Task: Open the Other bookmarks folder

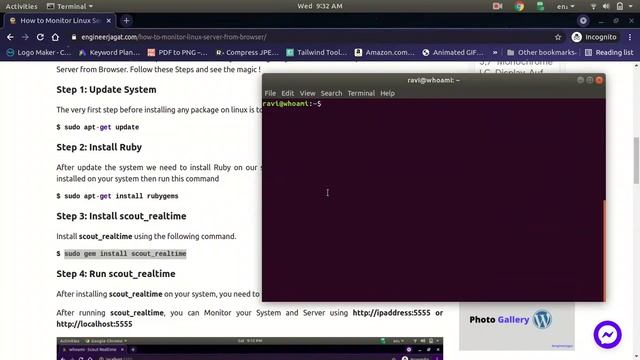Action: click(542, 52)
